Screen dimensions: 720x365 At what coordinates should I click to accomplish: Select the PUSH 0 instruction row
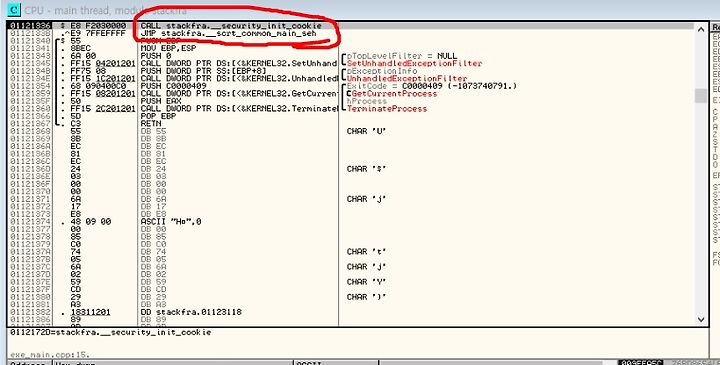[x=156, y=56]
